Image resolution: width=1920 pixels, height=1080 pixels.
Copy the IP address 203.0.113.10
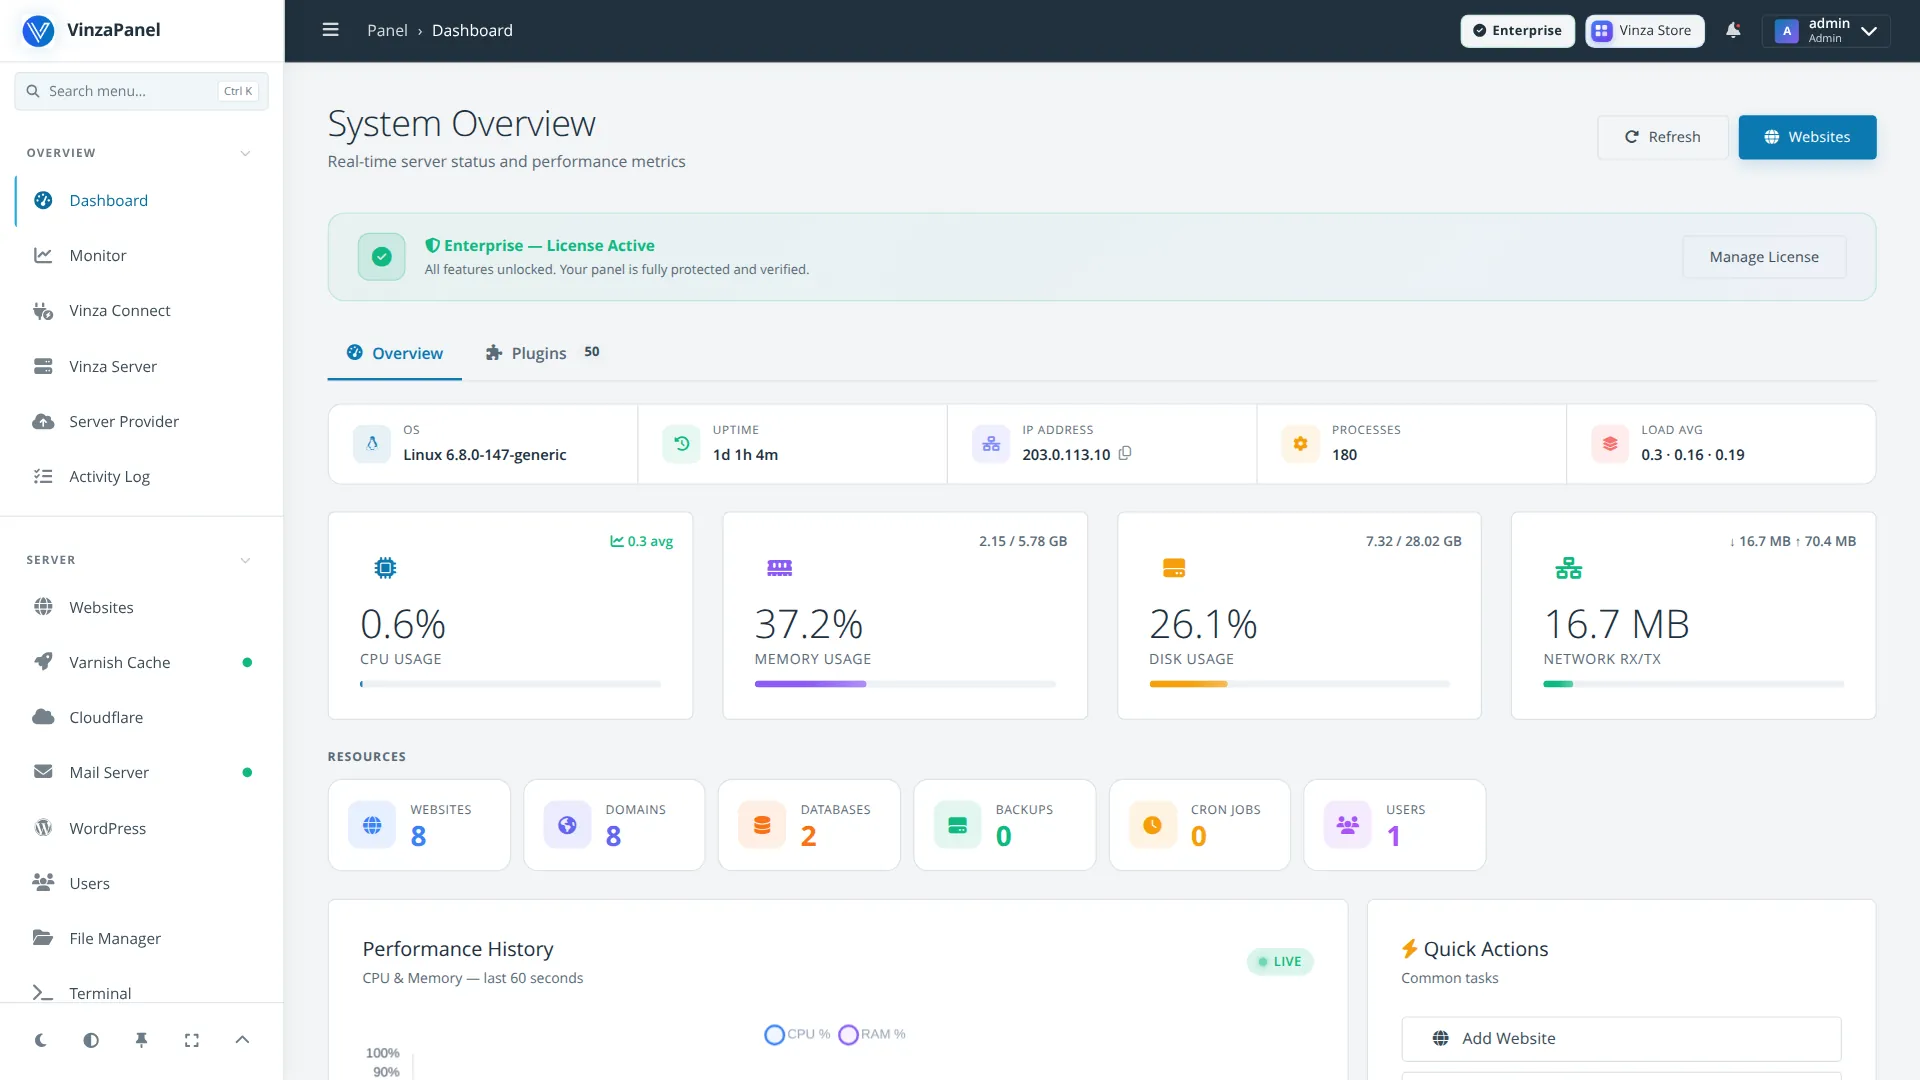coord(1125,453)
